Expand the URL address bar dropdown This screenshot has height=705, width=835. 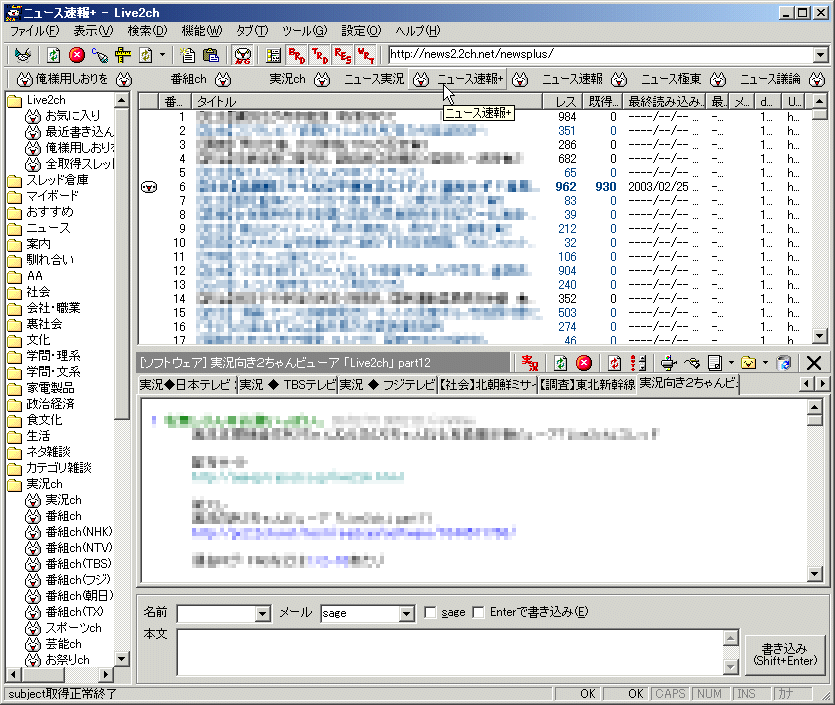point(820,54)
